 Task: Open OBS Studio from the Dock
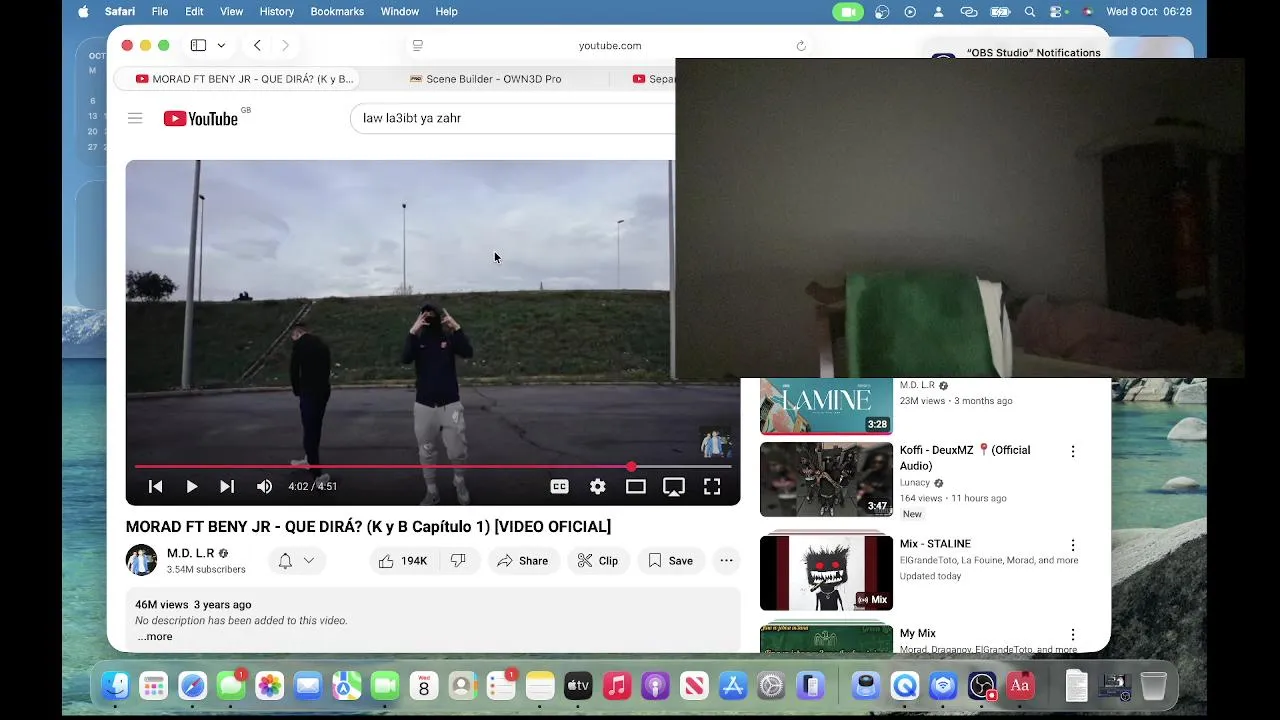pyautogui.click(x=982, y=685)
